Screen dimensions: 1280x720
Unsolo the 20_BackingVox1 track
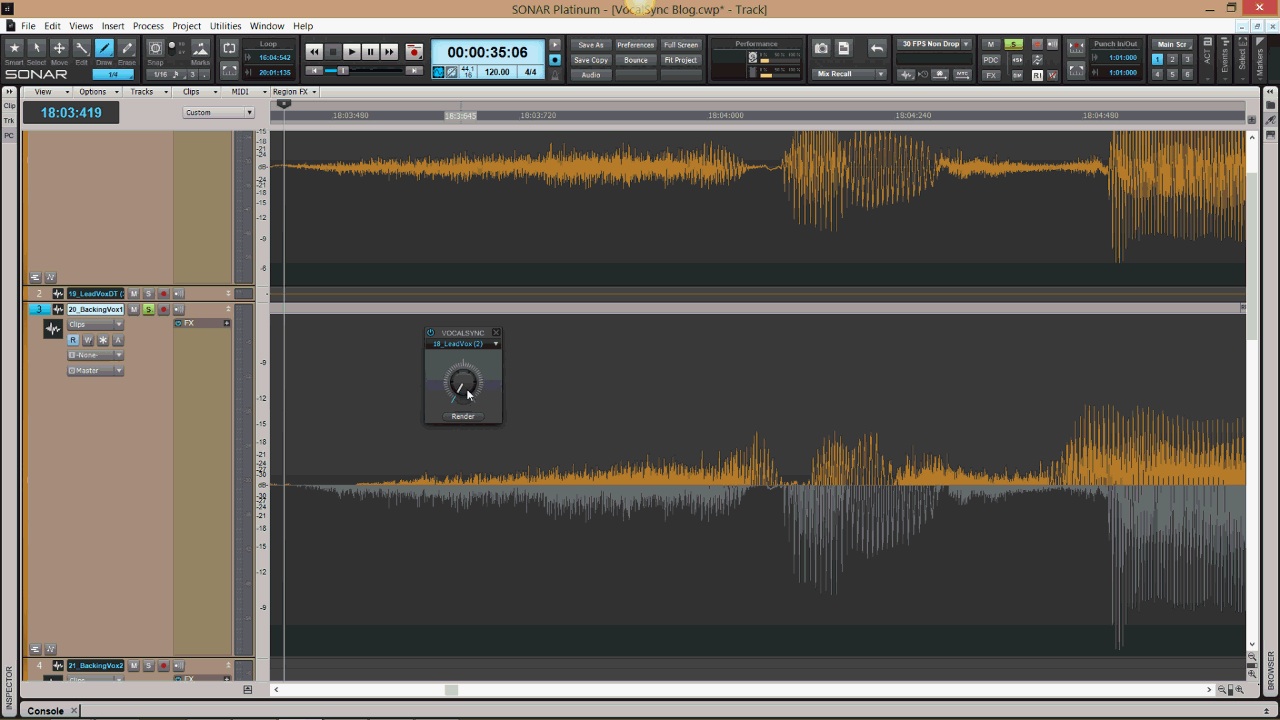coord(148,310)
